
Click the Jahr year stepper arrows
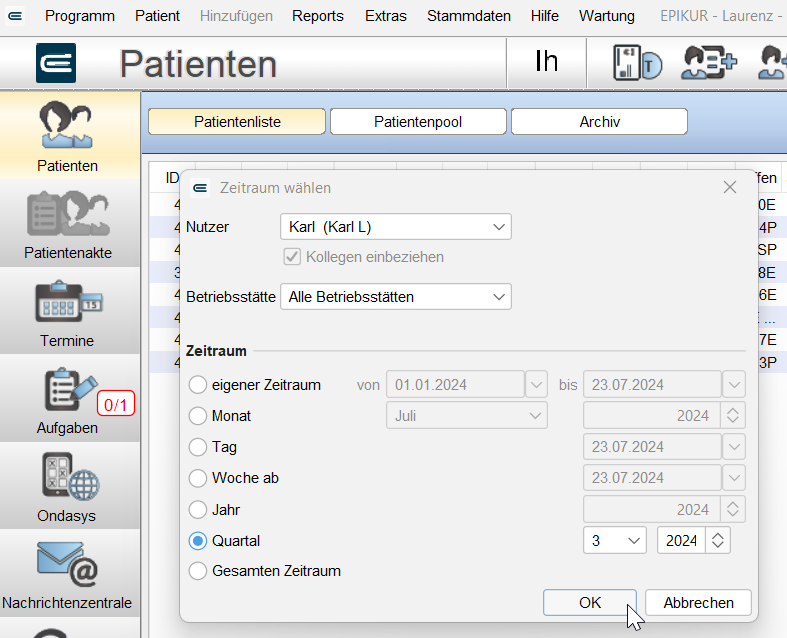(x=733, y=509)
